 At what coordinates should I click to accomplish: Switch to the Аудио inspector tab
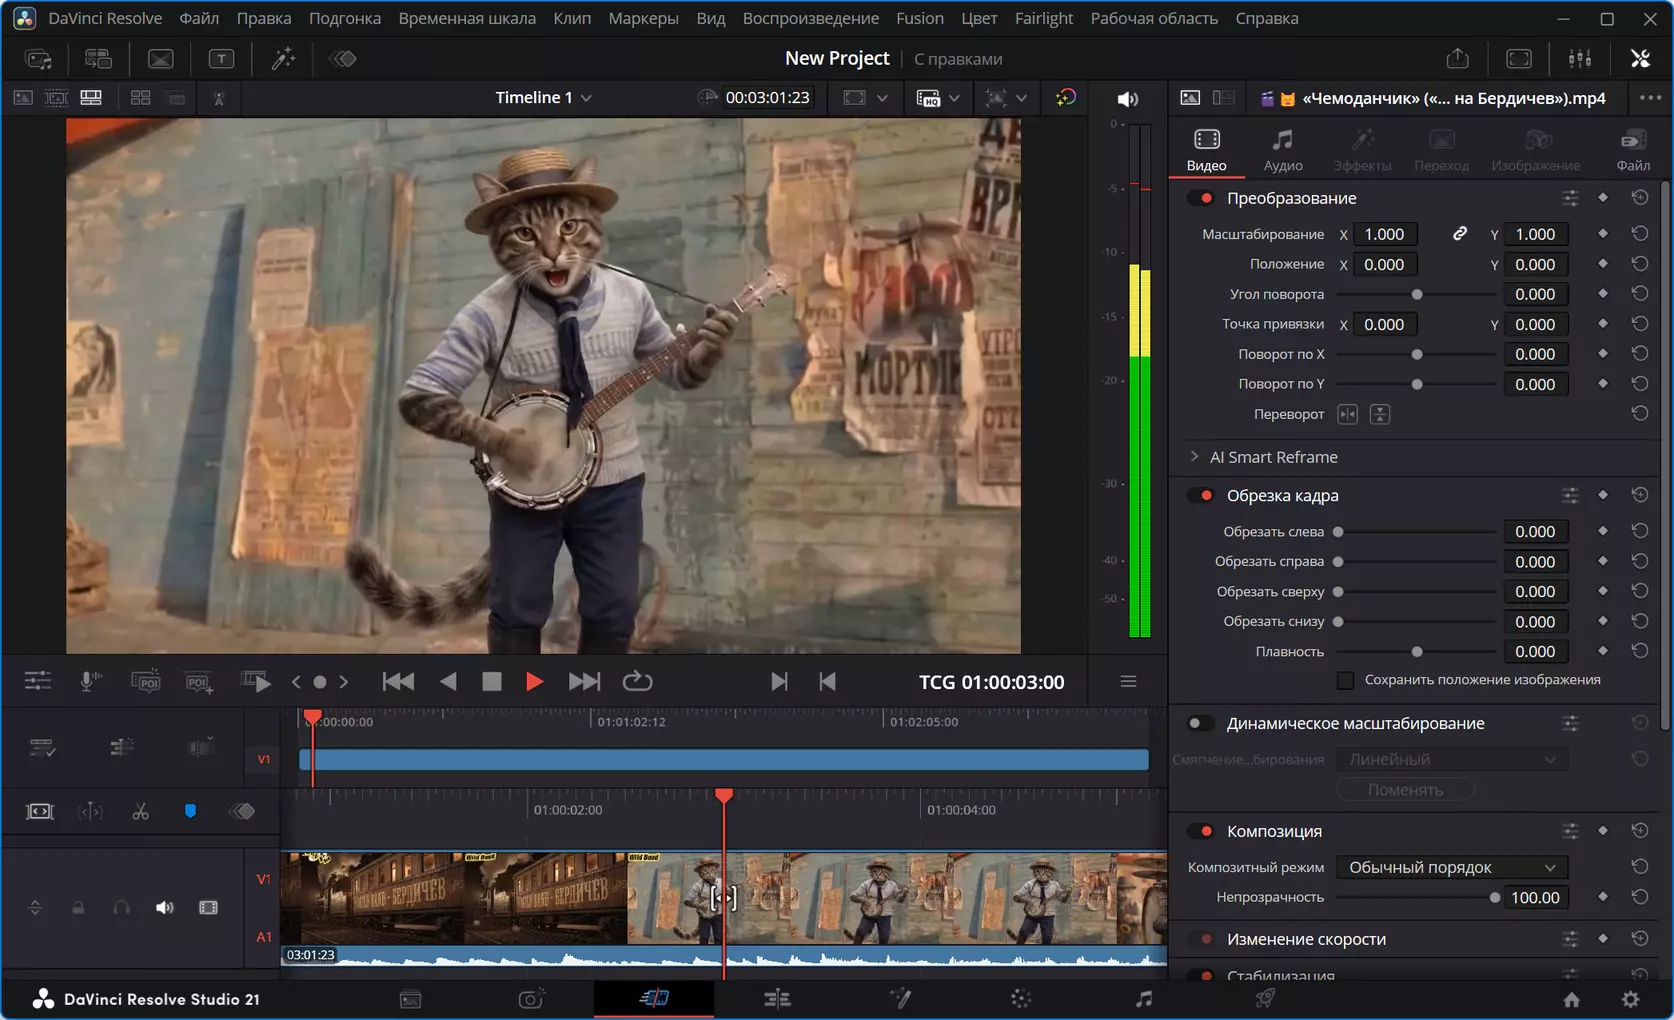point(1283,150)
